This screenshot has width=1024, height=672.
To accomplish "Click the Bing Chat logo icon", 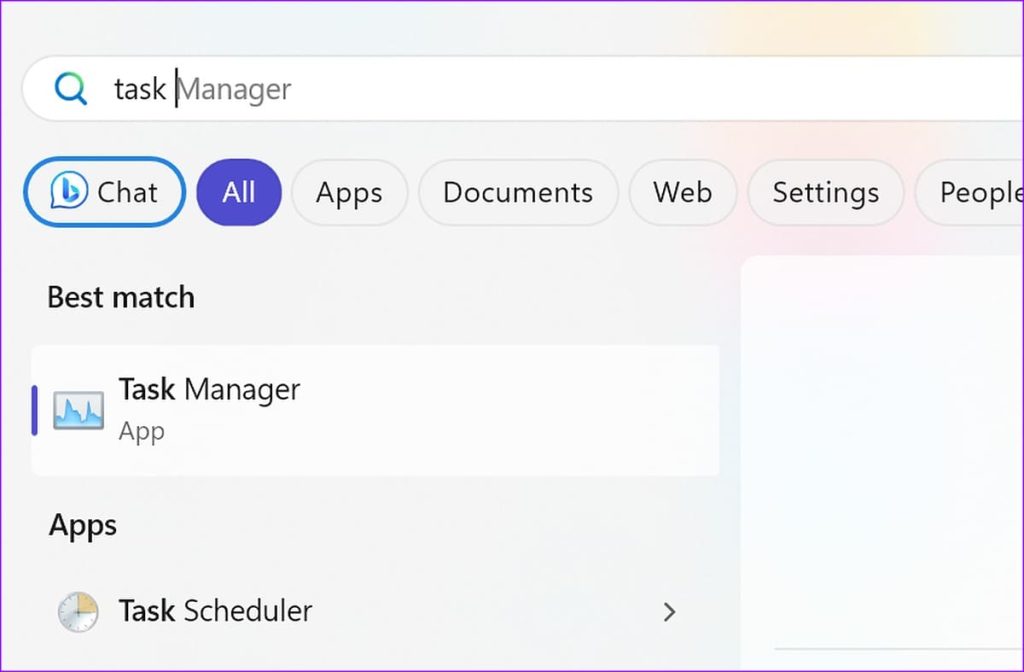I will pos(69,191).
